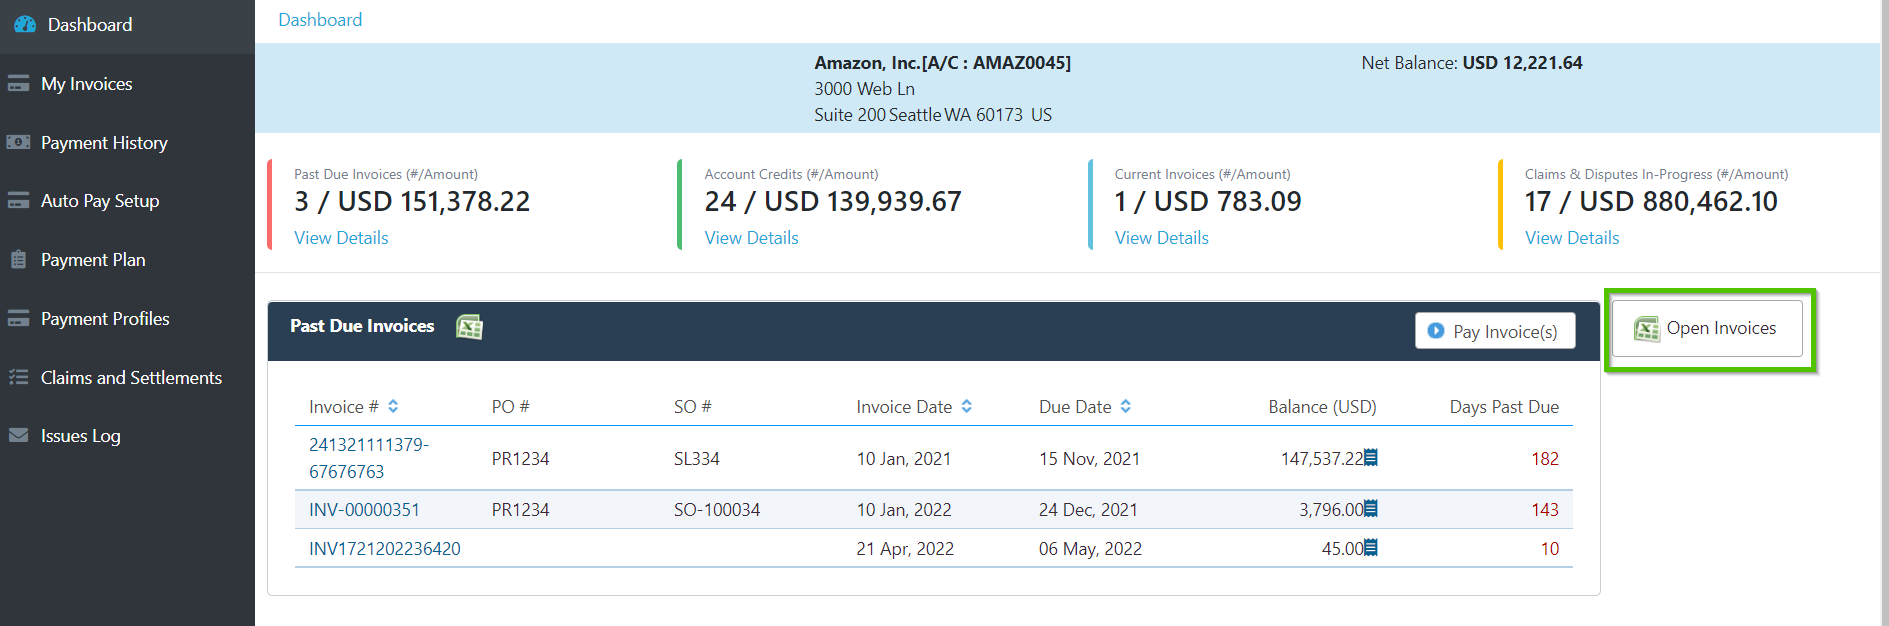Open receipt icon beside balance 147,537.22
The image size is (1889, 626).
coord(1371,457)
